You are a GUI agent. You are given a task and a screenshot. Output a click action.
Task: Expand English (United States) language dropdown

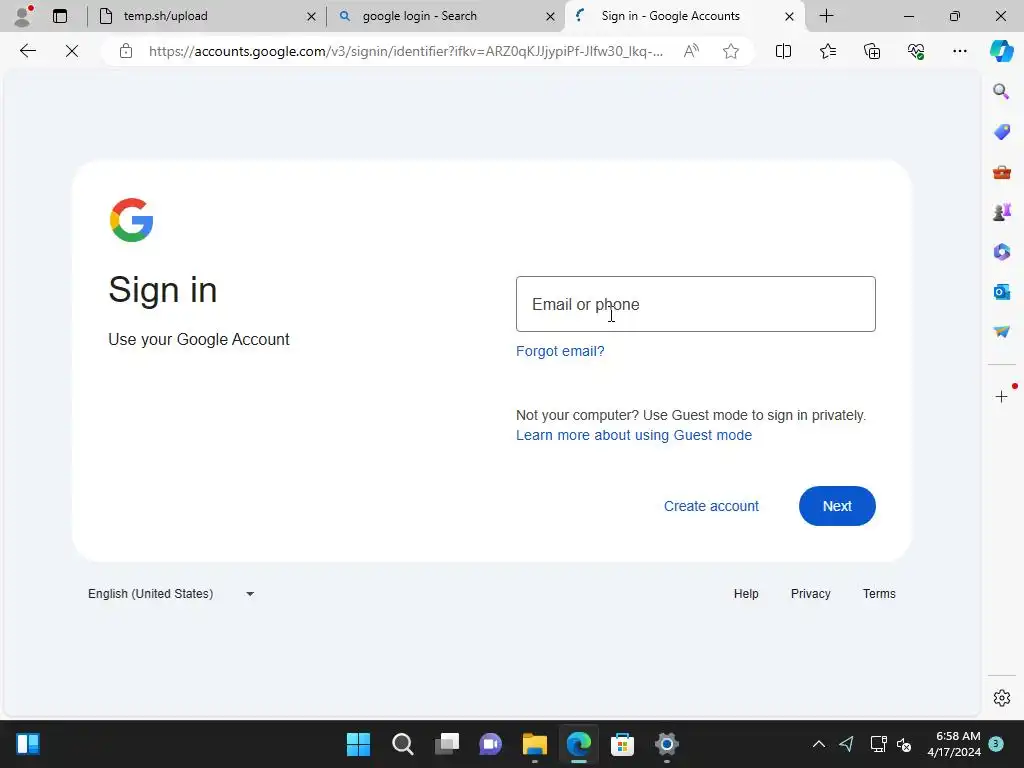coord(171,594)
